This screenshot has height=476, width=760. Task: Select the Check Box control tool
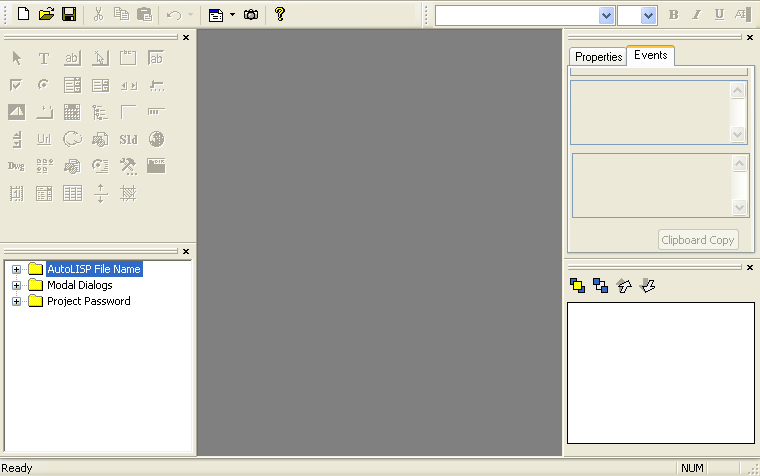[16, 85]
